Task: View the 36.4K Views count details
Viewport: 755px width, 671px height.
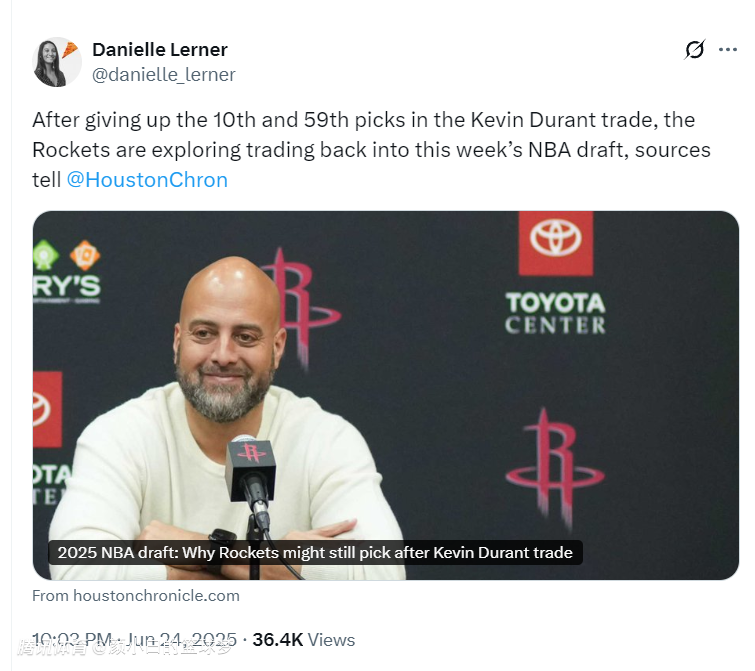Action: 303,640
